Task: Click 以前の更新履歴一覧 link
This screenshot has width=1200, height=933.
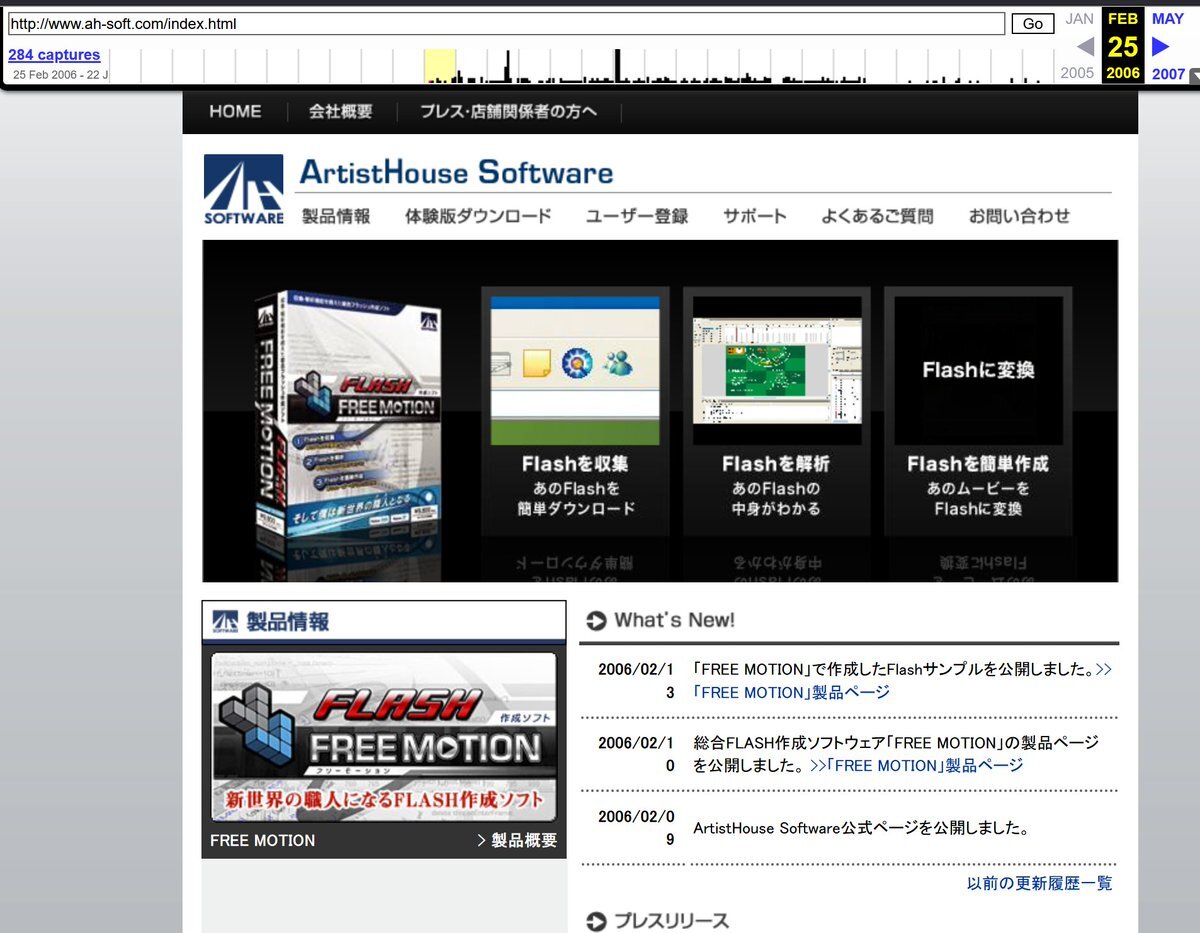Action: (1039, 883)
